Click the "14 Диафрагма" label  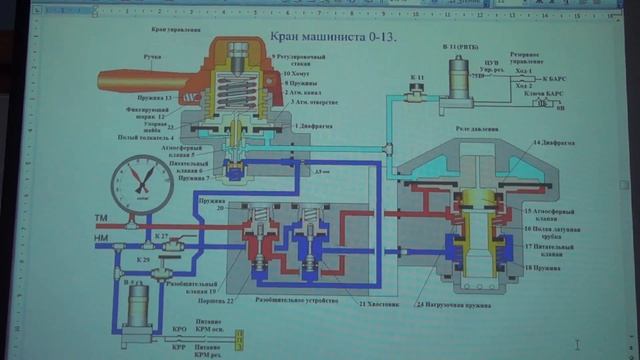(x=554, y=143)
